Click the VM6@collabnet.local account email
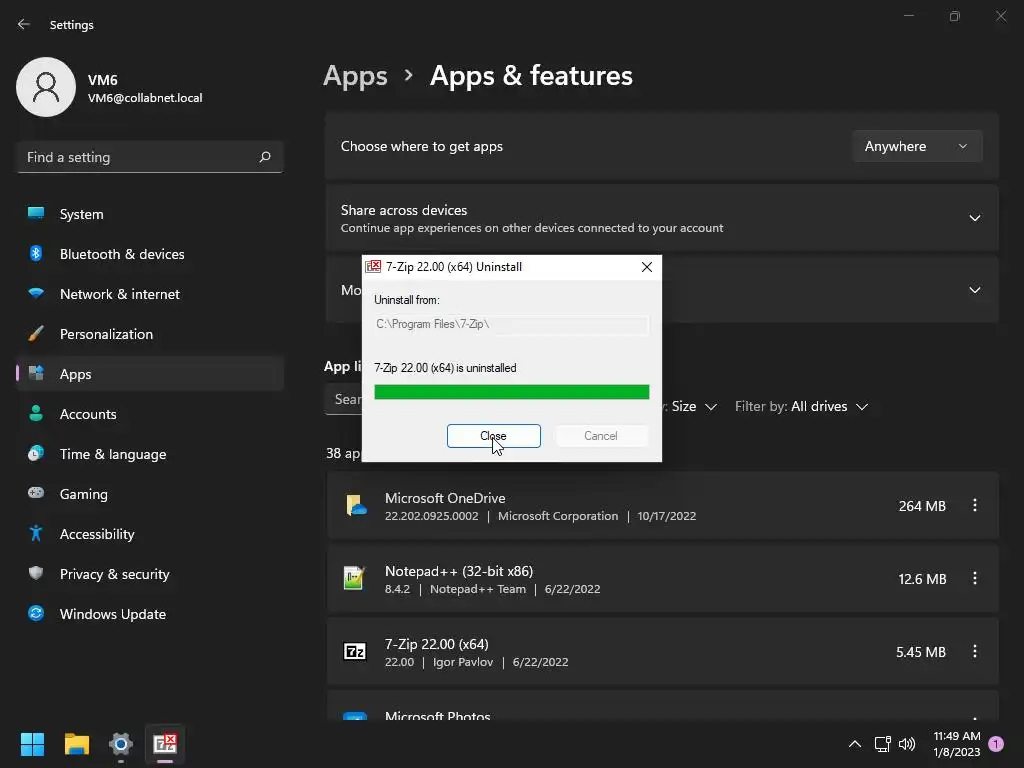The image size is (1024, 768). pos(145,98)
